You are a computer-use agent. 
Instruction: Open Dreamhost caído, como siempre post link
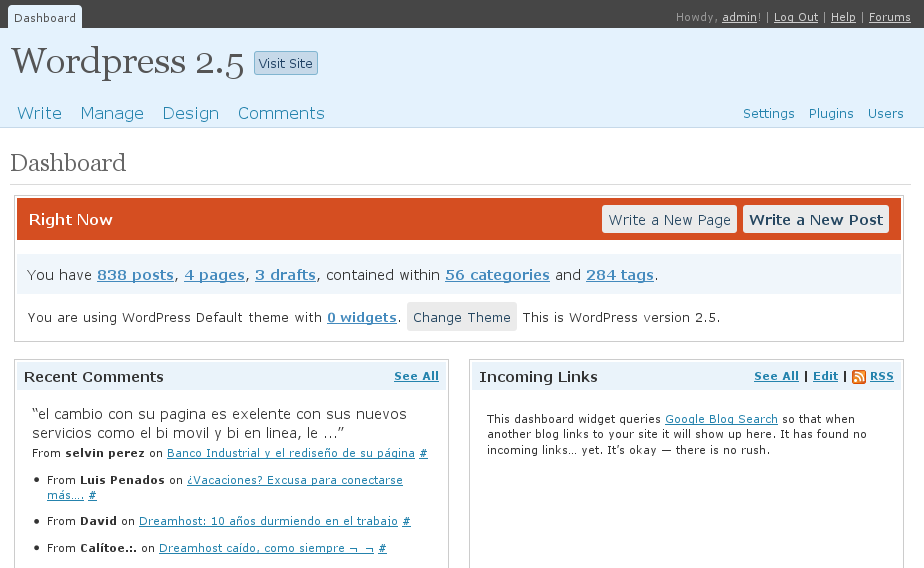pyautogui.click(x=266, y=548)
